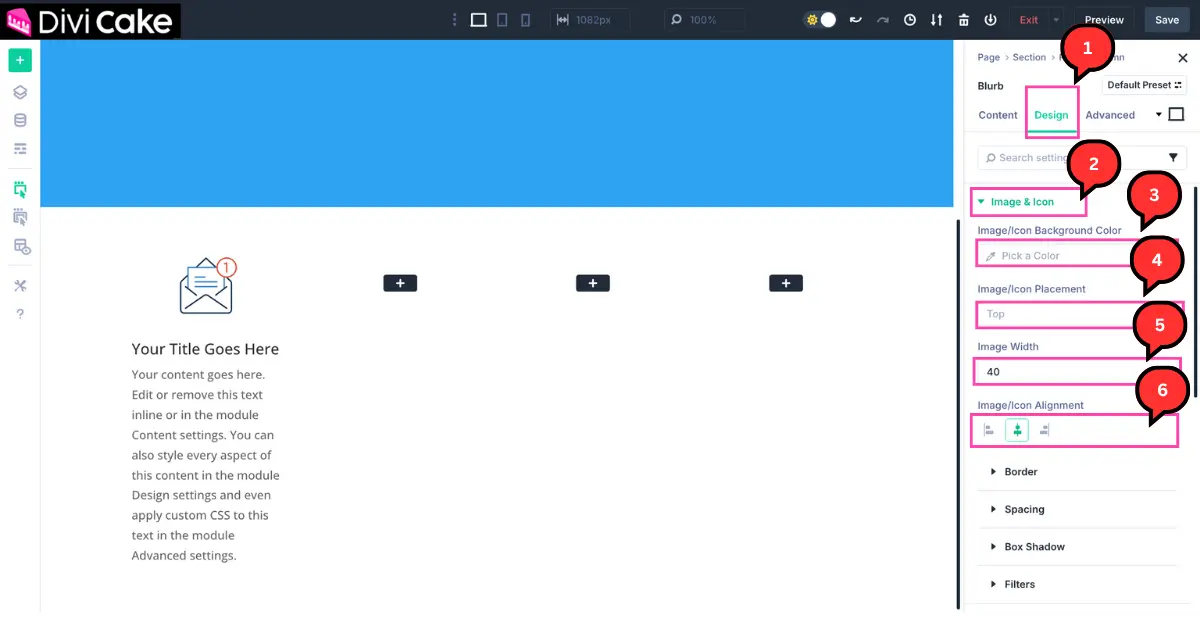Click the blurb body text paragraph
This screenshot has width=1200, height=630.
click(x=205, y=465)
